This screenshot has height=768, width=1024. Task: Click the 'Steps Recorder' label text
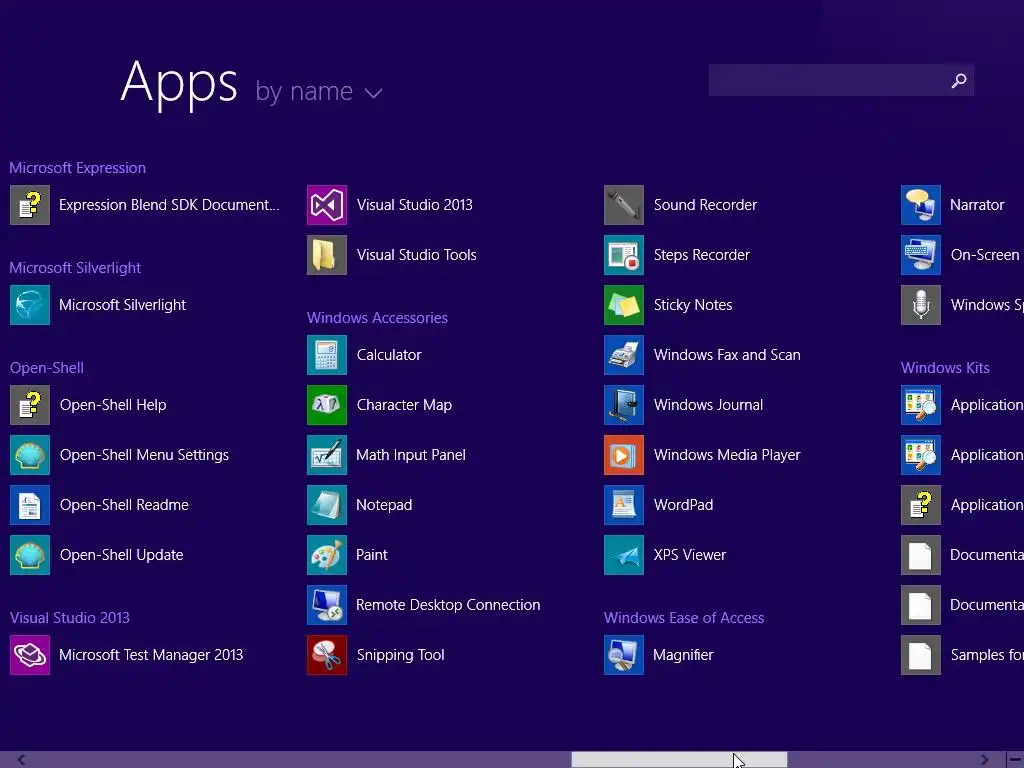[x=701, y=255]
